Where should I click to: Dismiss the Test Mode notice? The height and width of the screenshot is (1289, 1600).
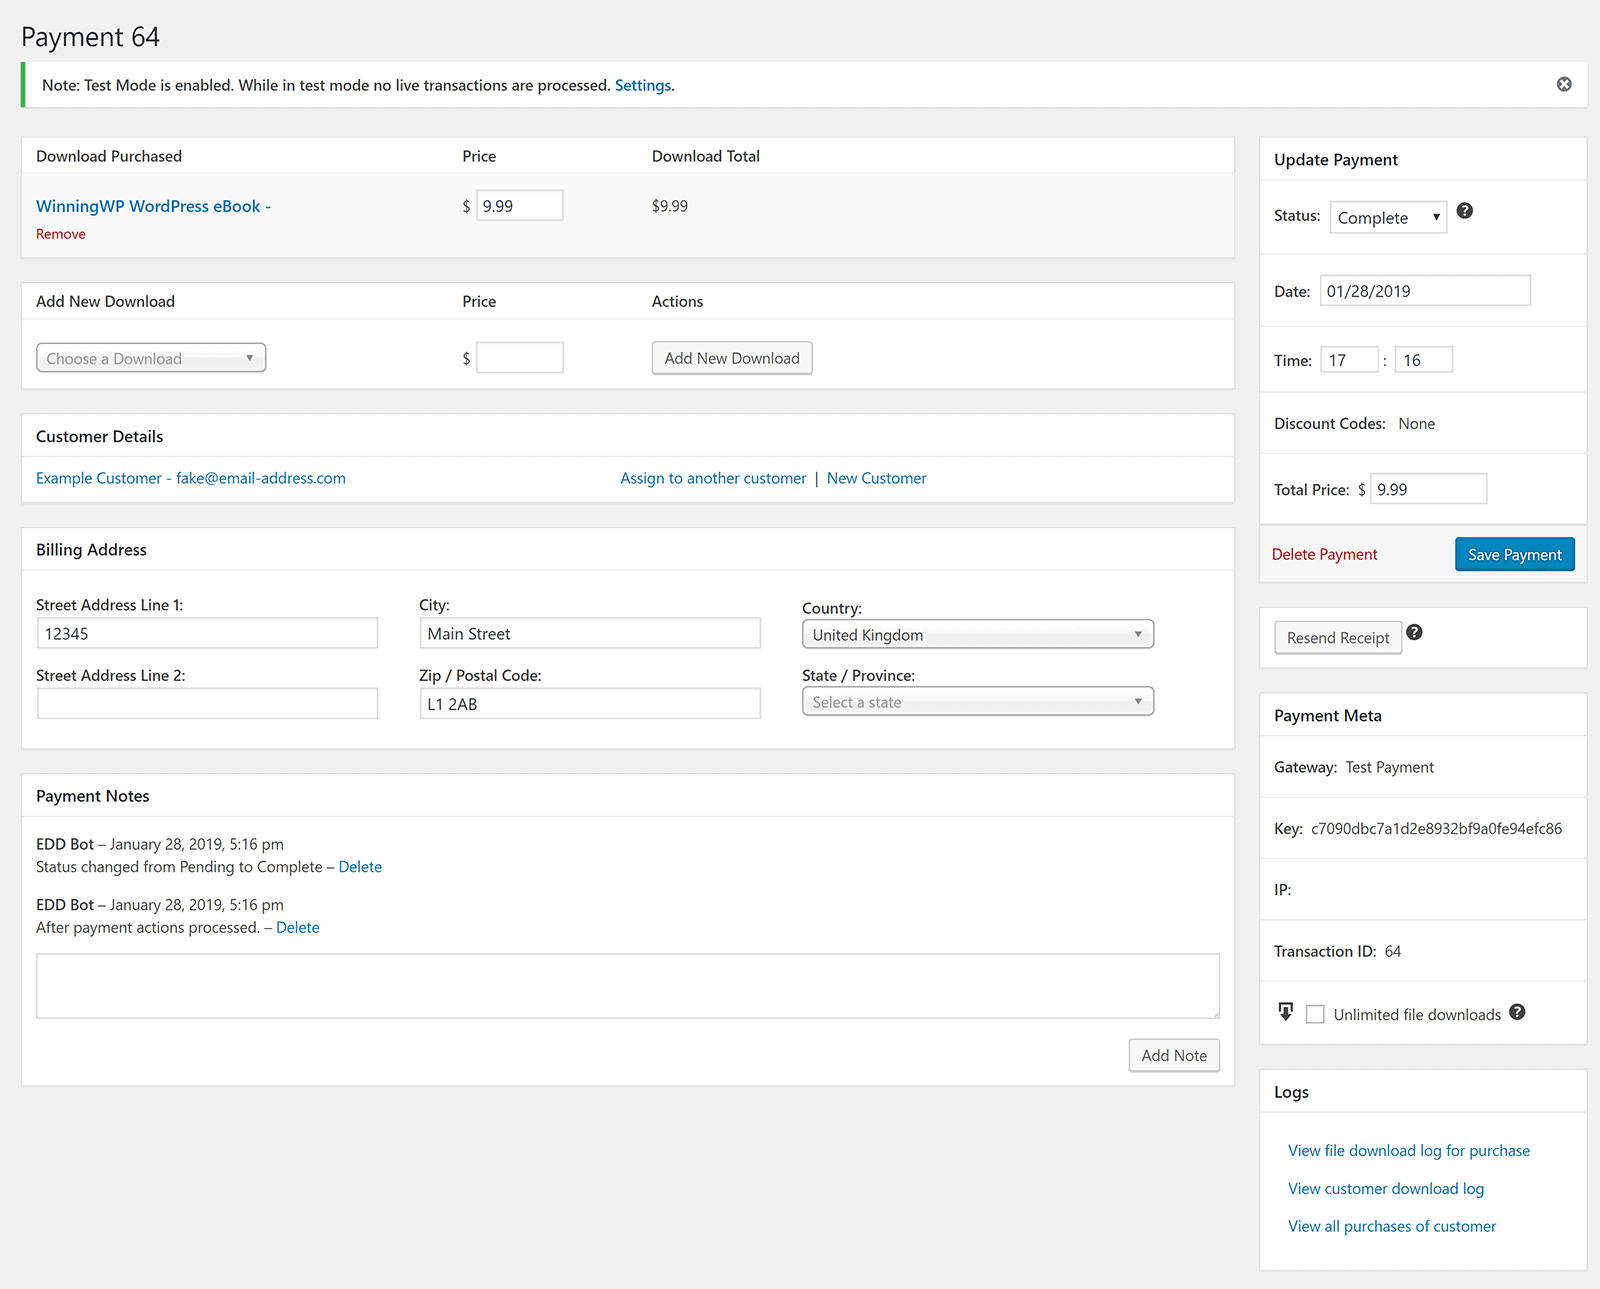point(1564,85)
